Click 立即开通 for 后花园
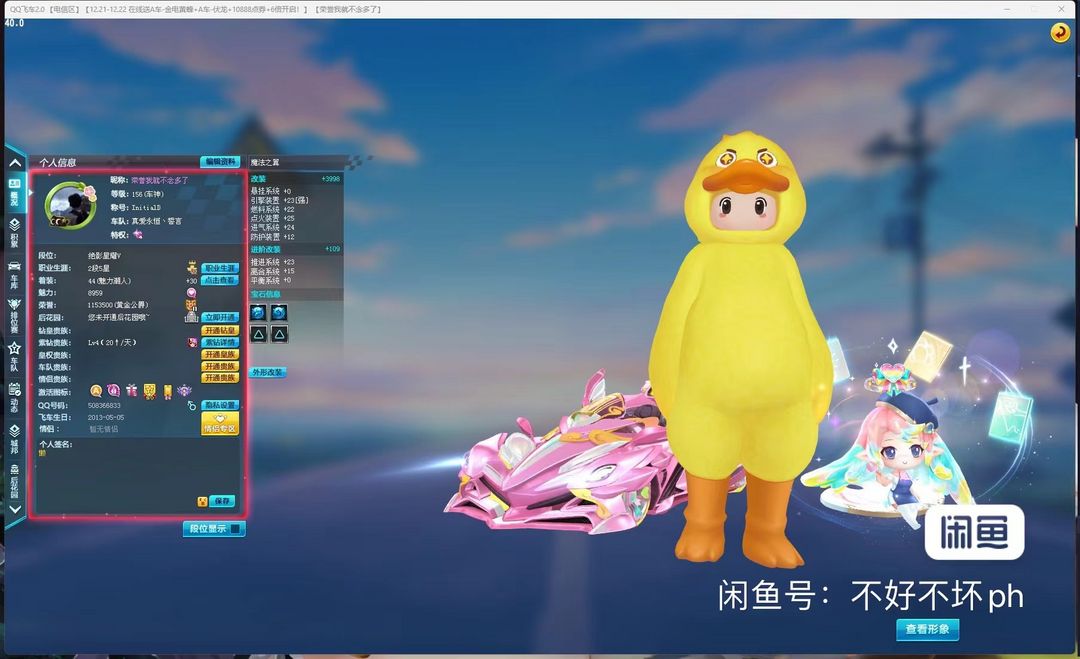Image resolution: width=1080 pixels, height=659 pixels. click(x=220, y=317)
